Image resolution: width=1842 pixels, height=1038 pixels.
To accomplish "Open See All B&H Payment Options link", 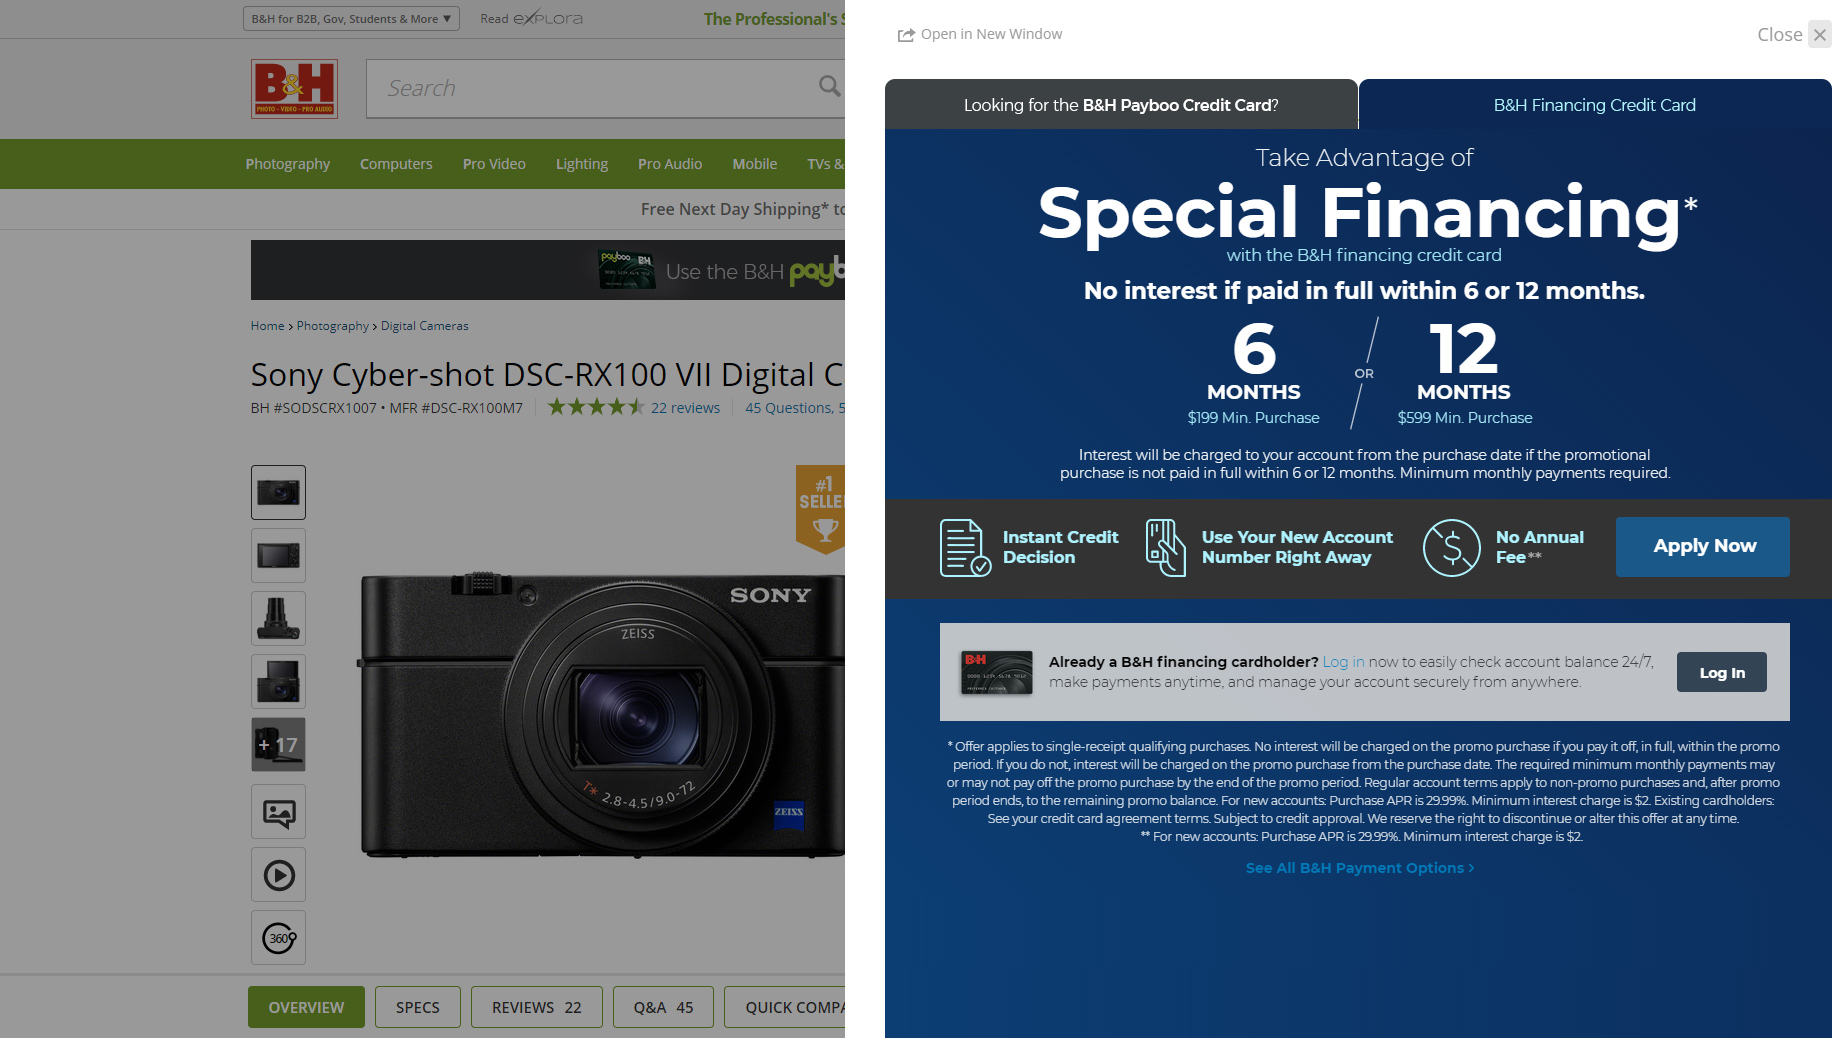I will point(1360,868).
